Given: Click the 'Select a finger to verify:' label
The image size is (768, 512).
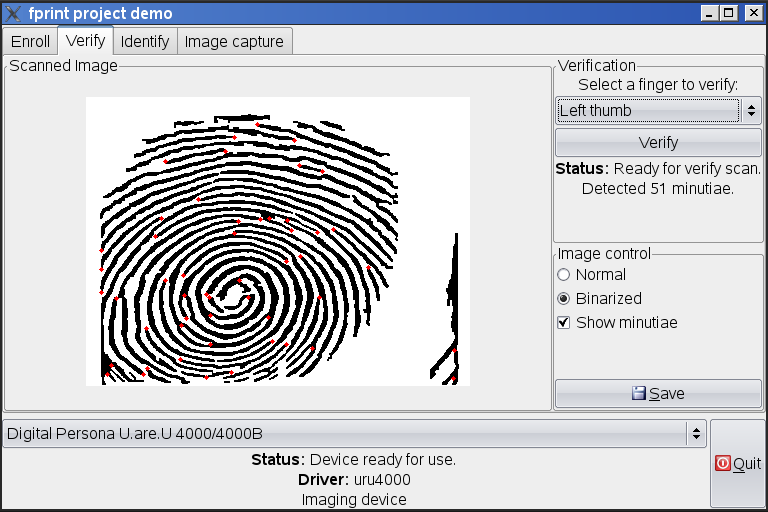Looking at the screenshot, I should pyautogui.click(x=658, y=85).
